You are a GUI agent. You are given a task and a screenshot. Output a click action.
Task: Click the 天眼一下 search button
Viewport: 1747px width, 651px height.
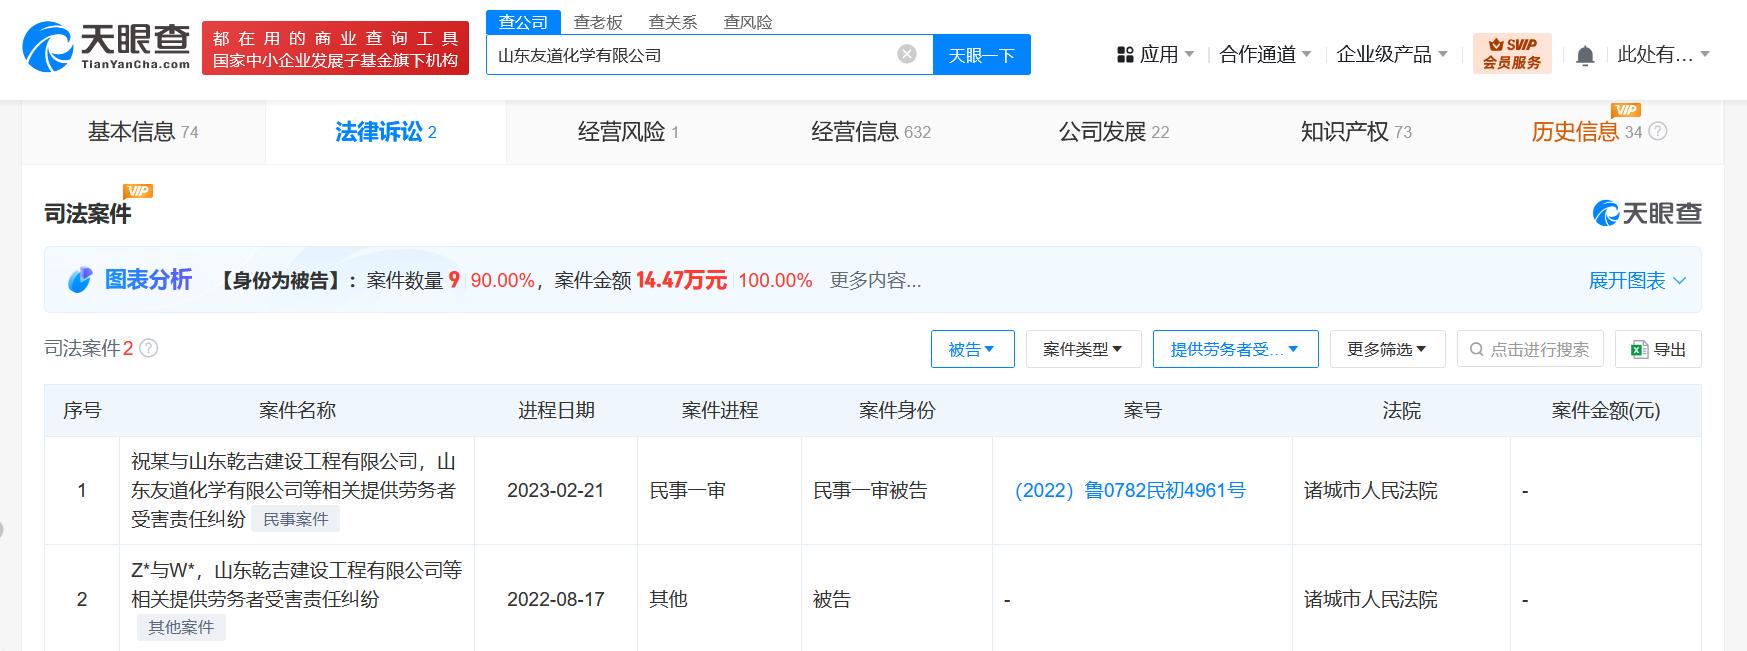(981, 55)
